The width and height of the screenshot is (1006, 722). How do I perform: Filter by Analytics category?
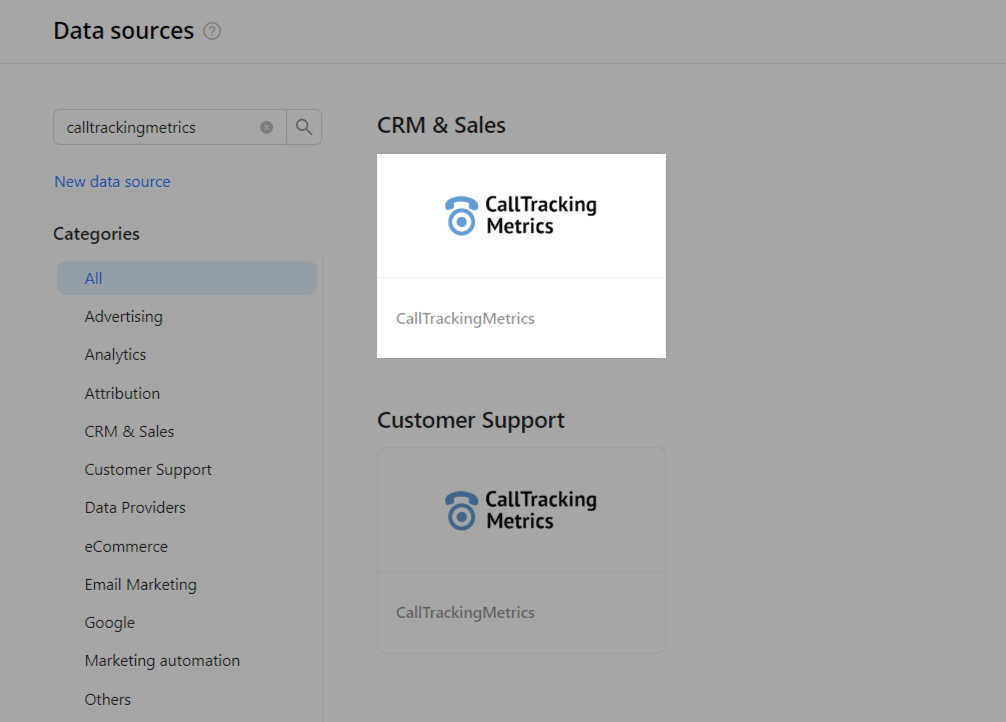pos(115,354)
